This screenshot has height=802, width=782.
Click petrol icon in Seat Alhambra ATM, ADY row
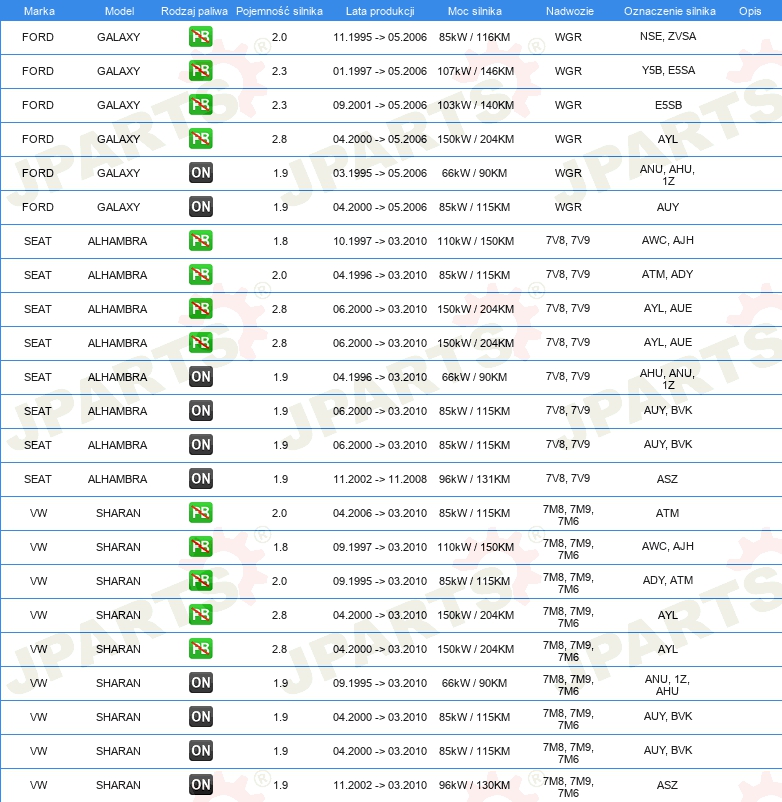pyautogui.click(x=200, y=275)
